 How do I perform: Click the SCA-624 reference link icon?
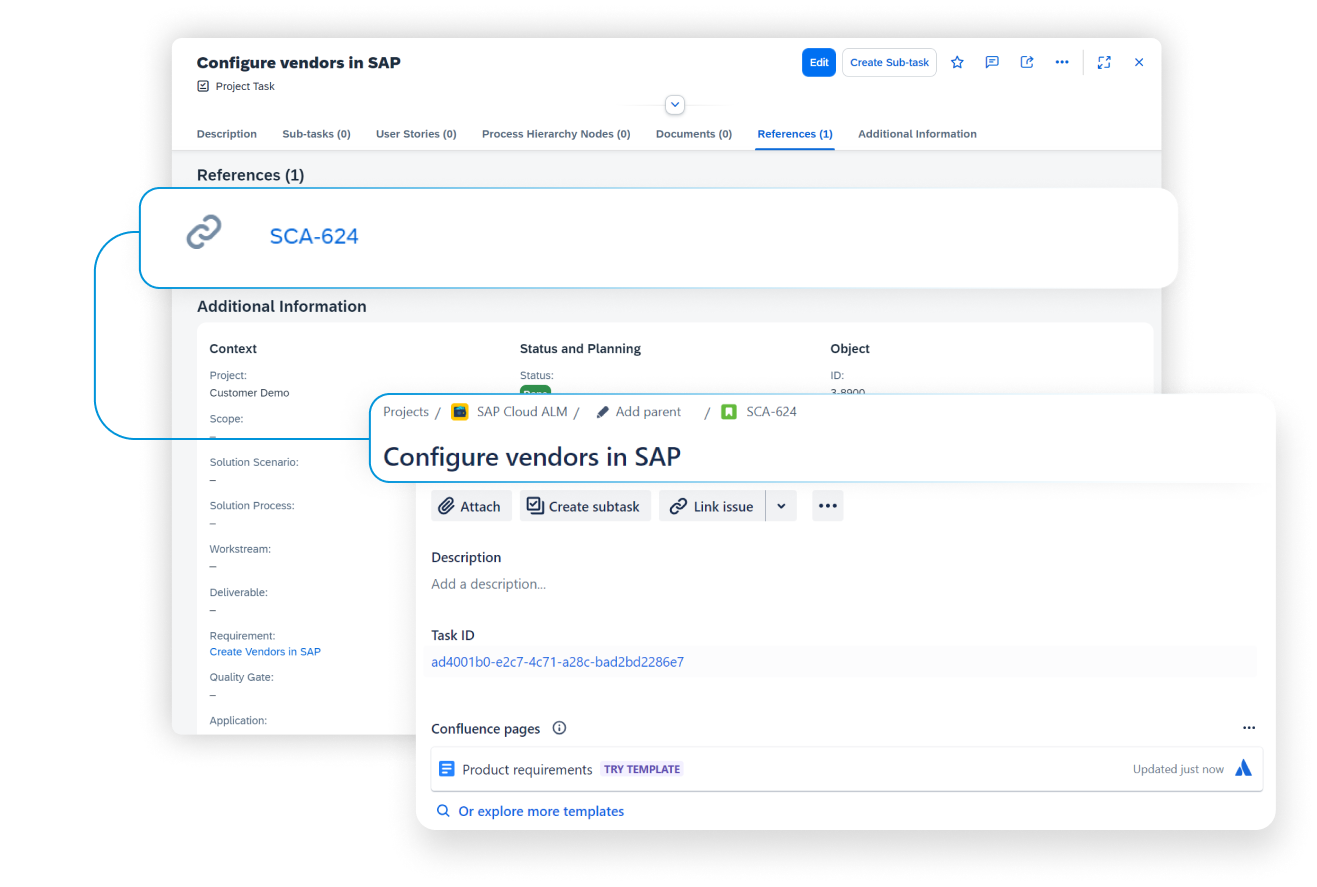[203, 231]
